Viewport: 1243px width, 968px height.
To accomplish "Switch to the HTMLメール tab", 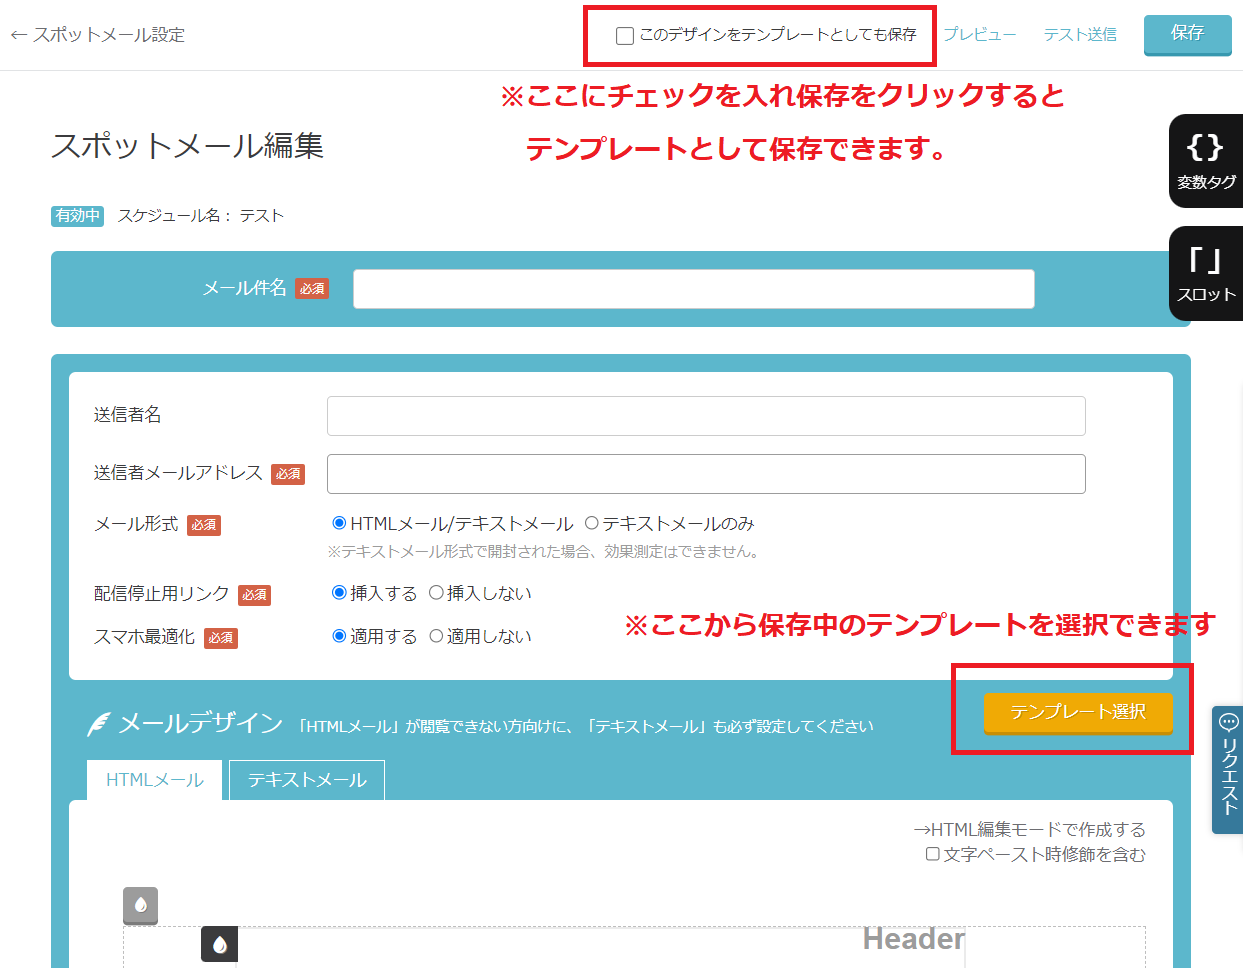I will click(155, 780).
